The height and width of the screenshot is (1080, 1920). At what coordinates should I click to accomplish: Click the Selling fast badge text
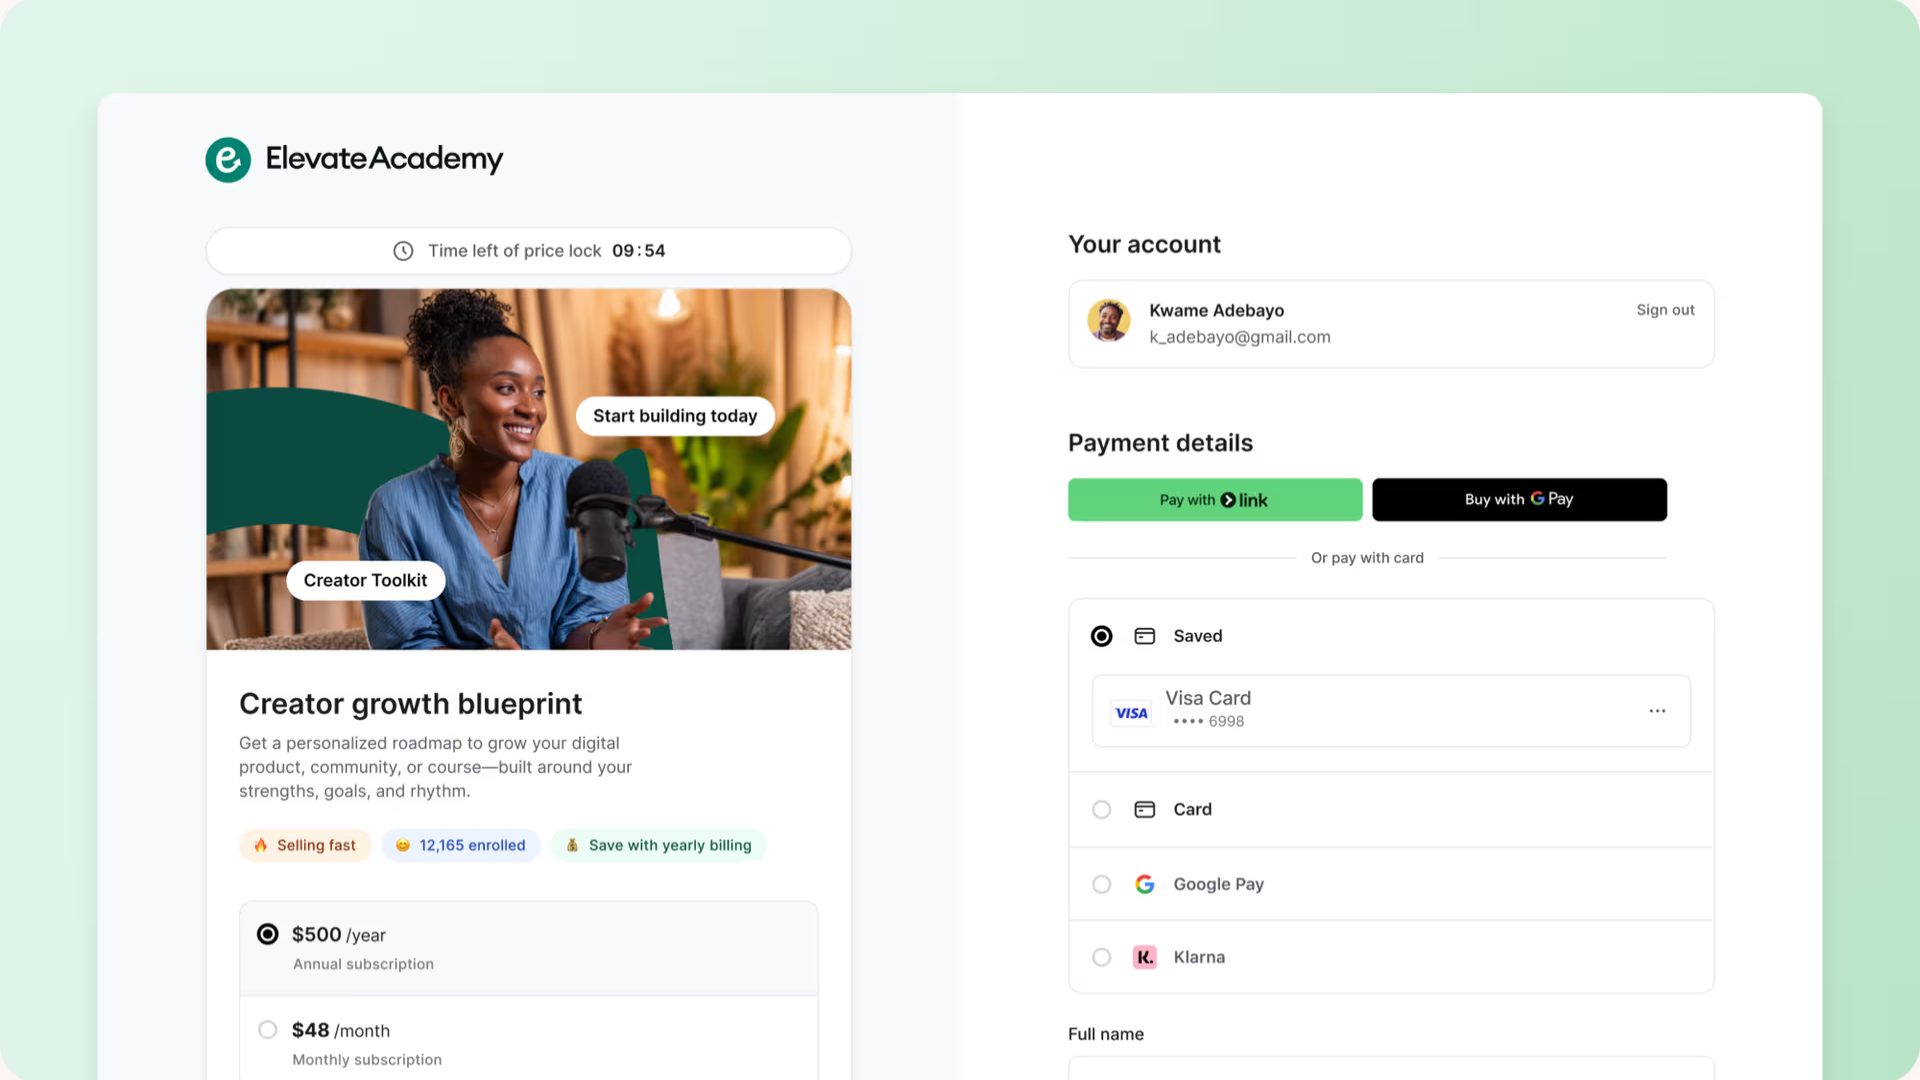point(316,845)
